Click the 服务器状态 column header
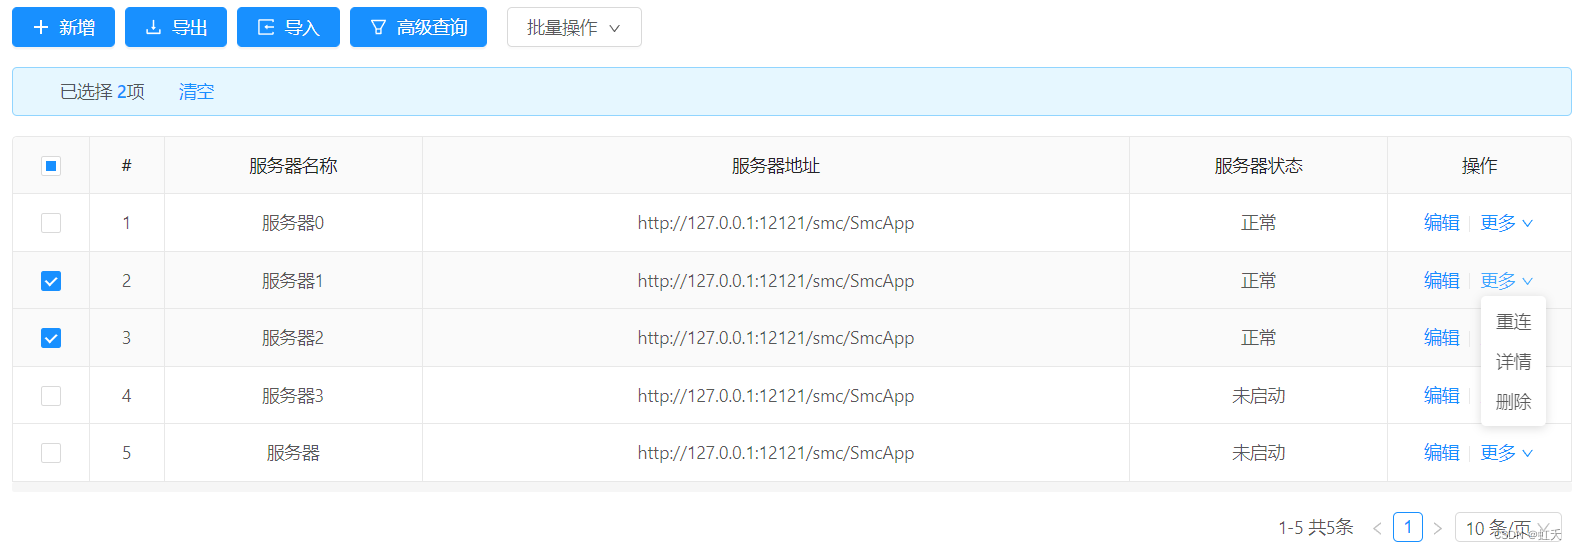Image resolution: width=1577 pixels, height=550 pixels. coord(1258,166)
